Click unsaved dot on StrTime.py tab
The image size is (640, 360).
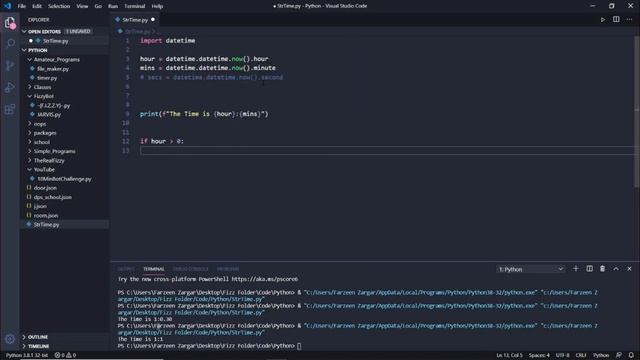tap(153, 20)
